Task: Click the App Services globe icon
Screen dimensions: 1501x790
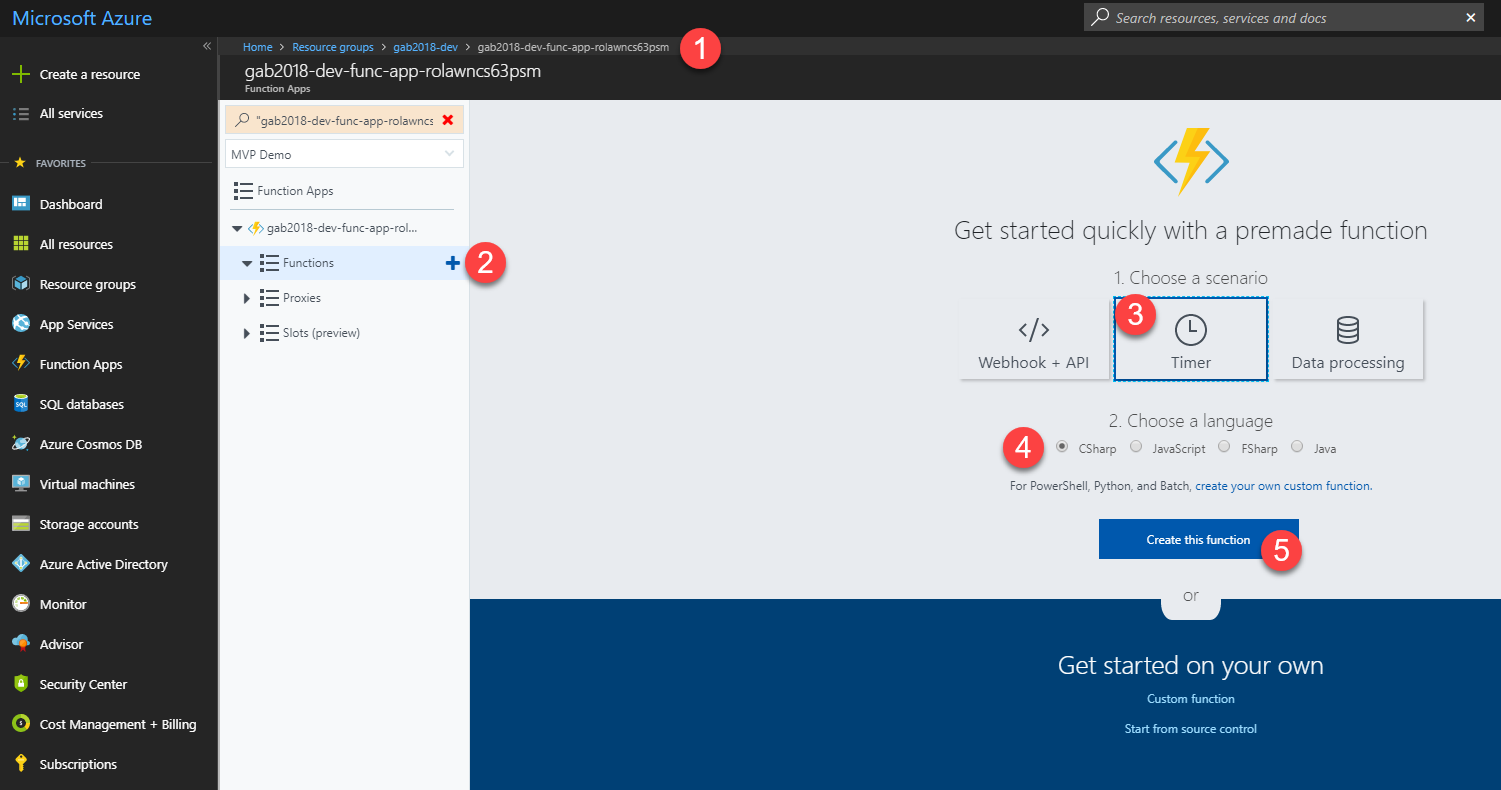Action: [20, 324]
